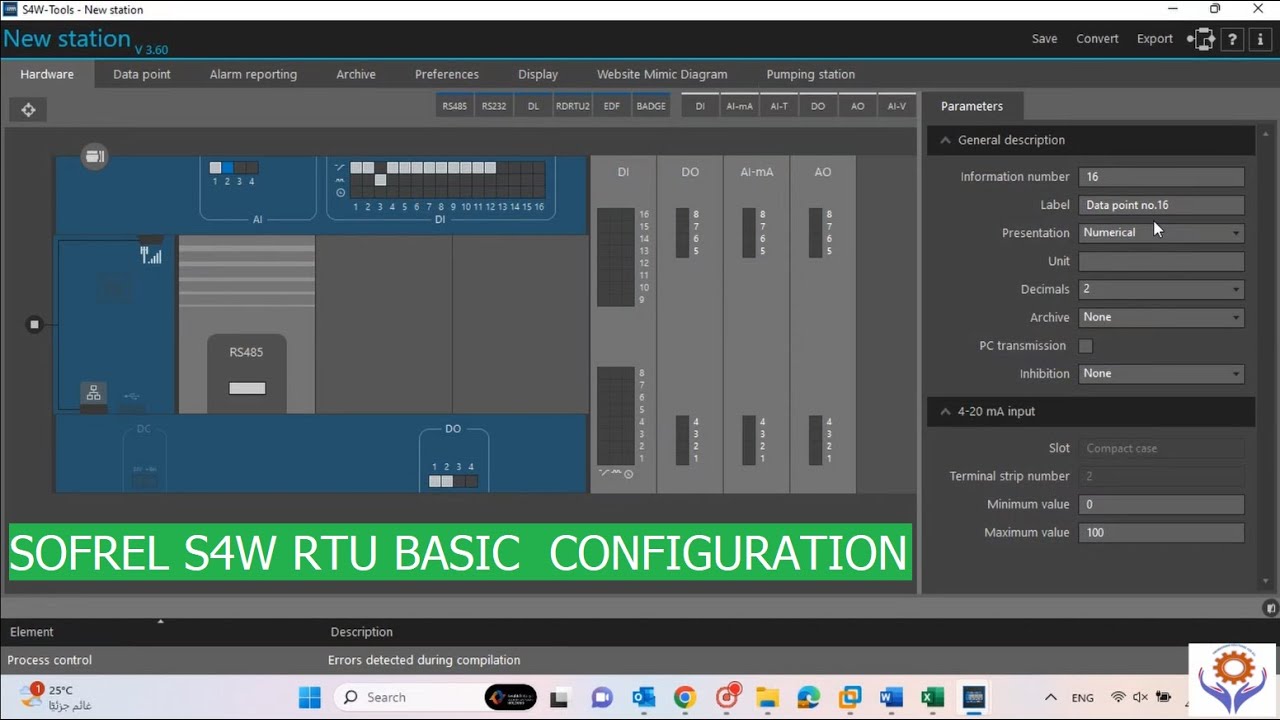Open the Archive dropdown
Image resolution: width=1280 pixels, height=720 pixels.
click(x=1161, y=317)
